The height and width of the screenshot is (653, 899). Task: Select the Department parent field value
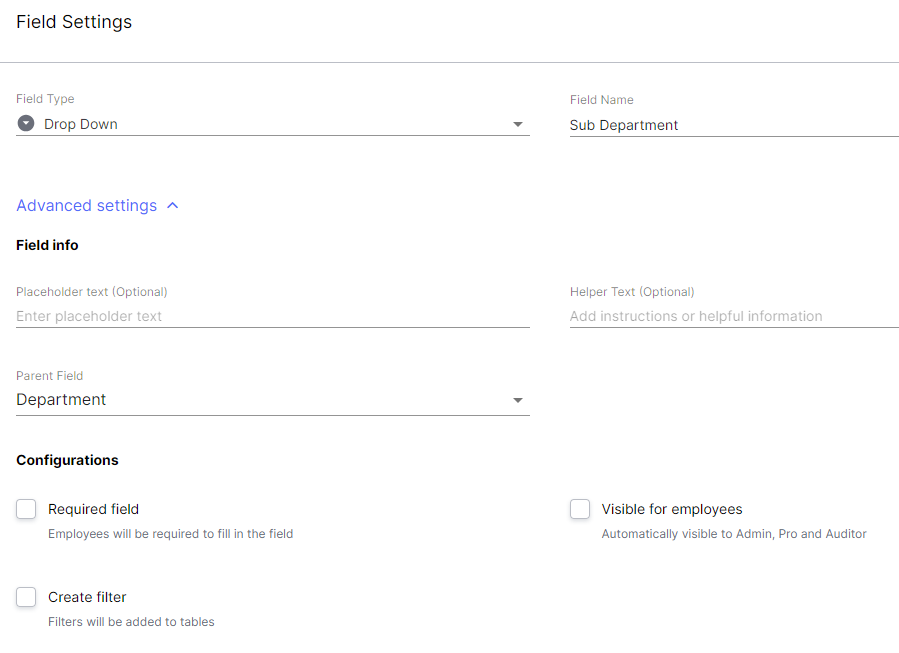pos(61,400)
